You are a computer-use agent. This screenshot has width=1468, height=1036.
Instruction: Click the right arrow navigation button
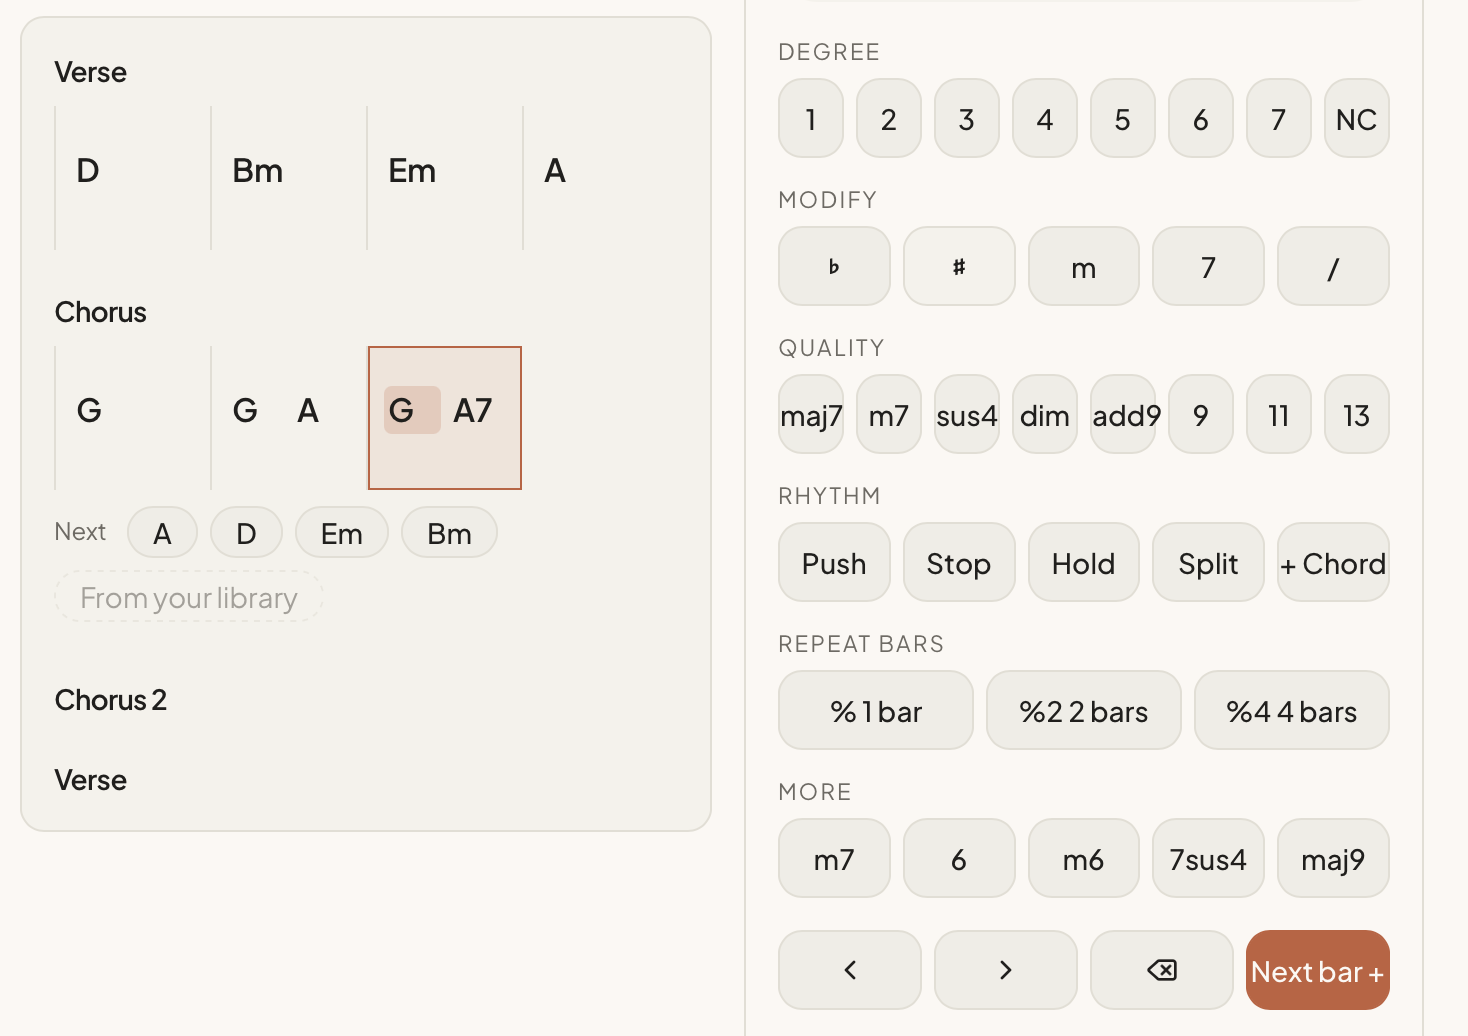click(x=1006, y=970)
